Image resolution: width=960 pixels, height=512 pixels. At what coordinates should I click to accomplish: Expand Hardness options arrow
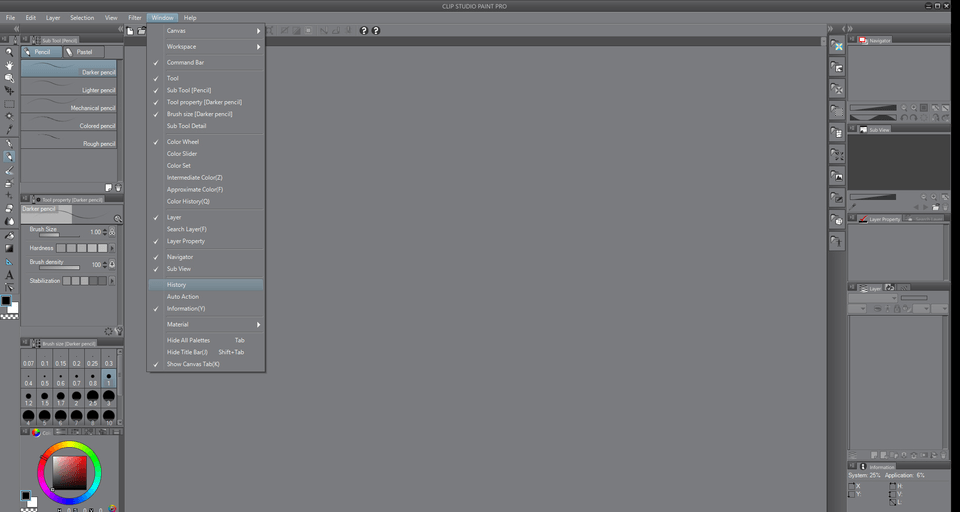(111, 248)
